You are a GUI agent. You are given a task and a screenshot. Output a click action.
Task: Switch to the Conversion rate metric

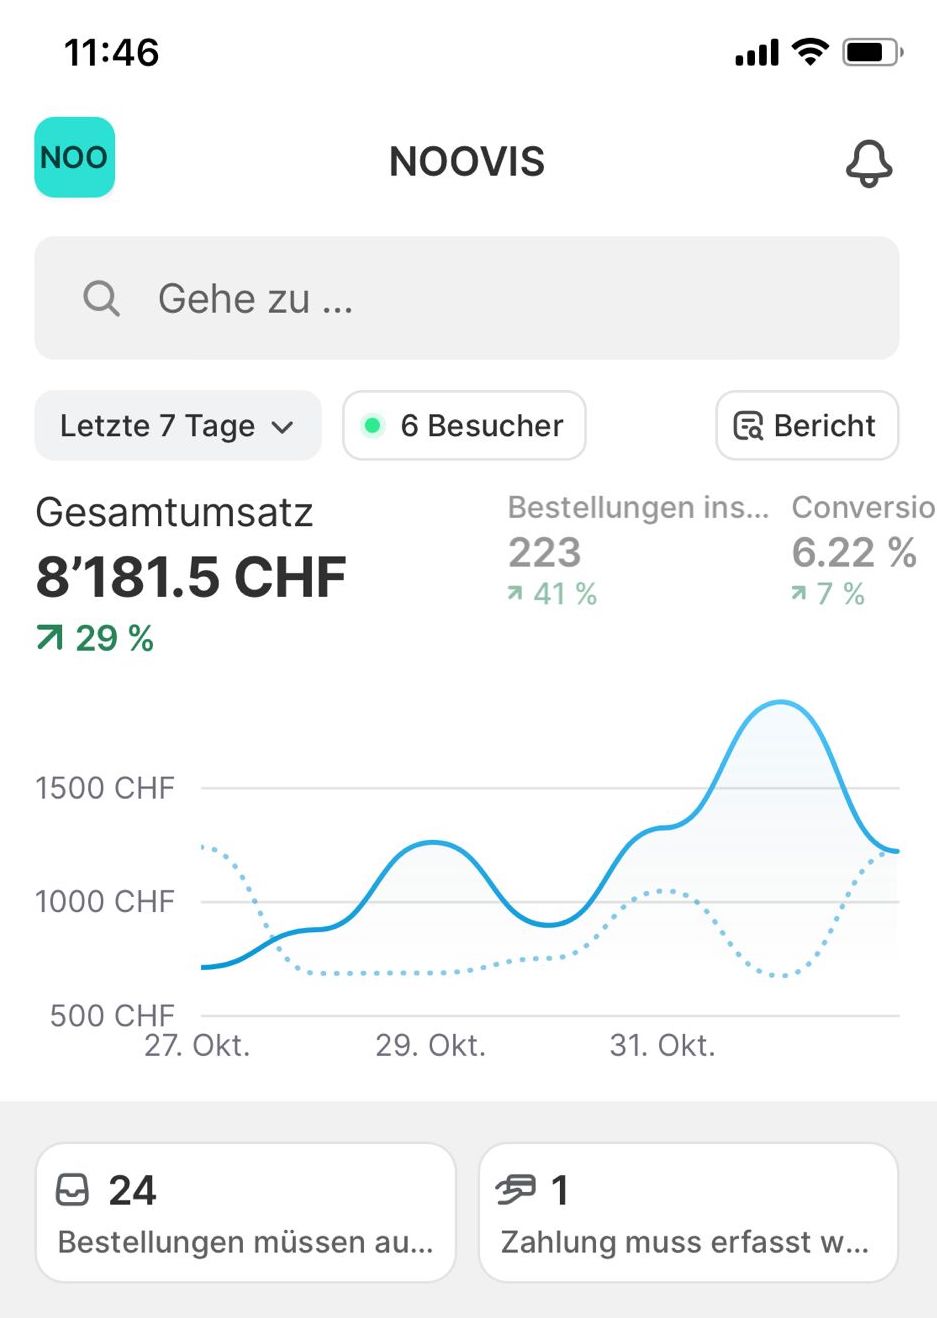click(x=862, y=551)
